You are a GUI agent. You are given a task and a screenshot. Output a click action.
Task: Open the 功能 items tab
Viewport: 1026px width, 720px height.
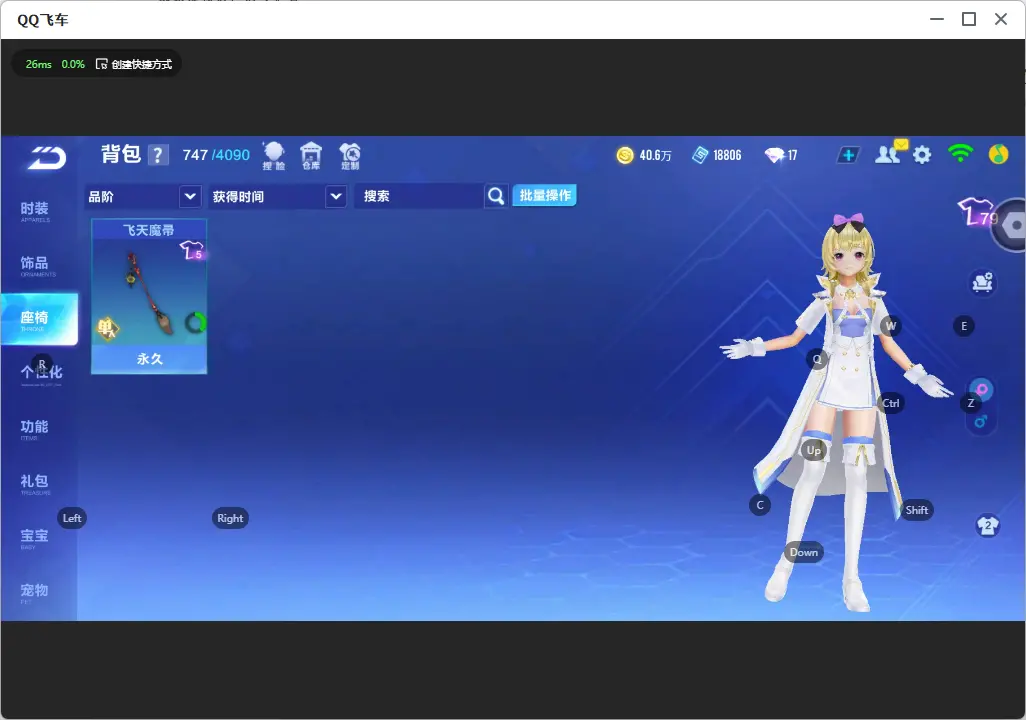coord(34,429)
